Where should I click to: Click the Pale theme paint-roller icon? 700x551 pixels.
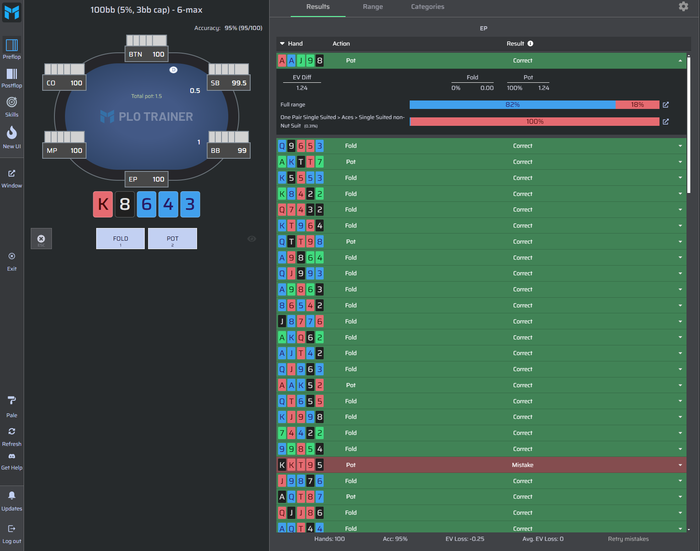[12, 401]
